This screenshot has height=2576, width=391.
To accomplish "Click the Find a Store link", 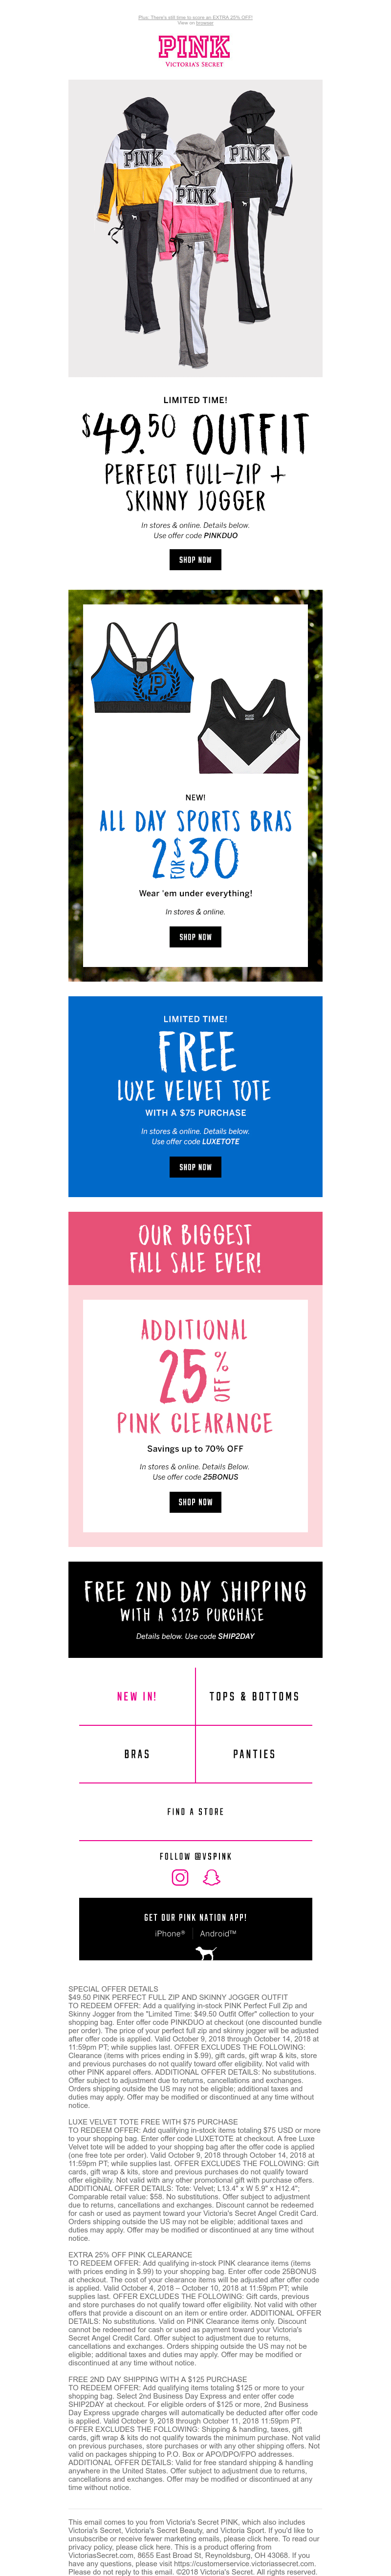I will pyautogui.click(x=195, y=1812).
